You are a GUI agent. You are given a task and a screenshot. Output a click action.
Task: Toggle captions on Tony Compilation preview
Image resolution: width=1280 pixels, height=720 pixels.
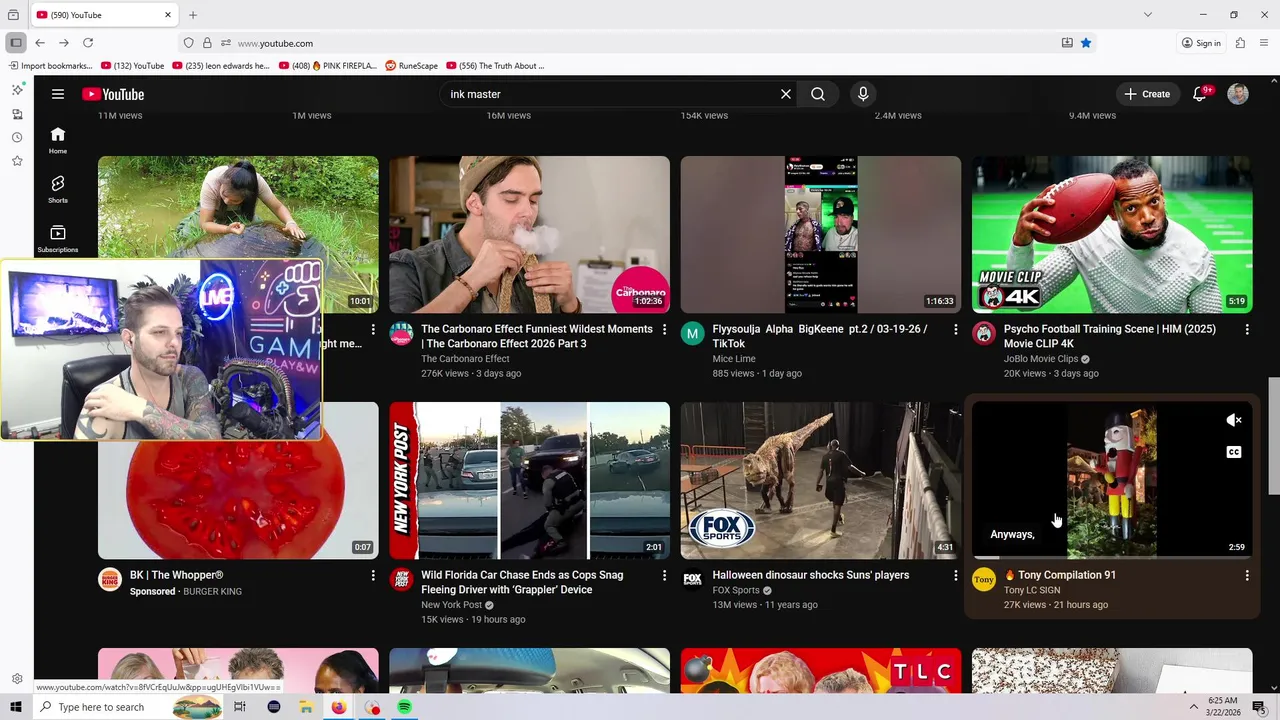click(x=1234, y=452)
